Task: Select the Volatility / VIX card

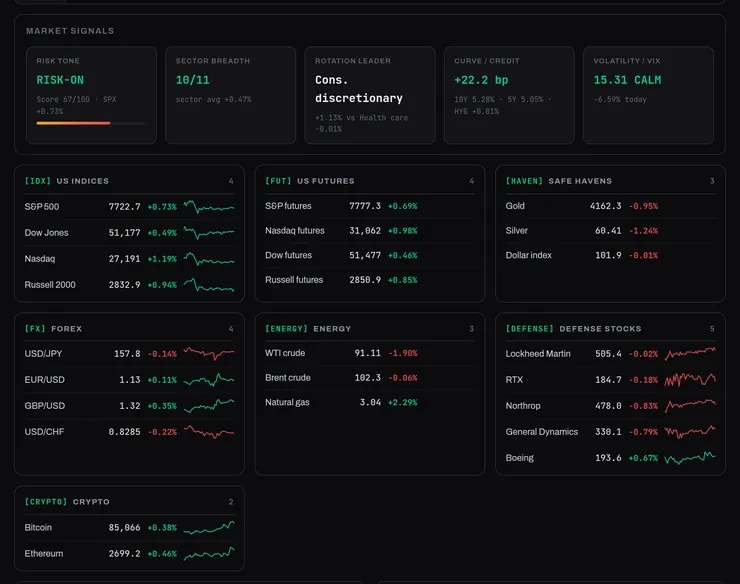Action: pyautogui.click(x=648, y=95)
